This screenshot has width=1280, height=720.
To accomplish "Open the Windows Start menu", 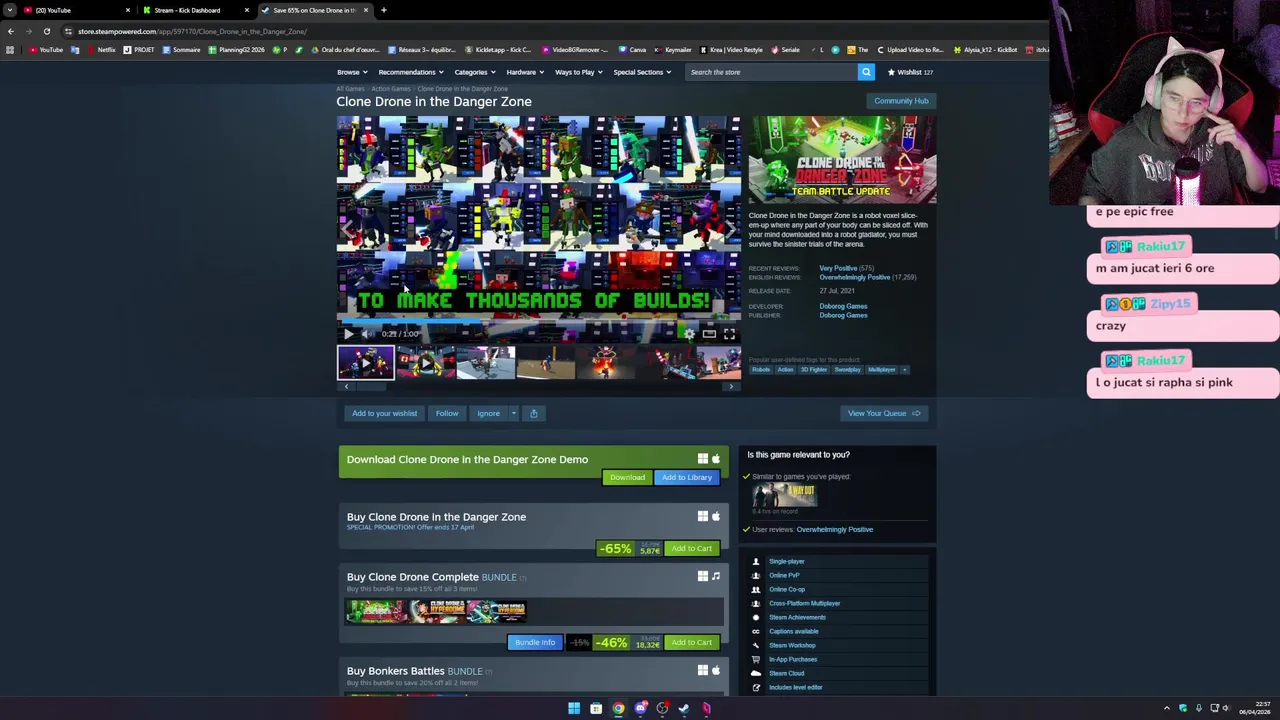I will 574,708.
